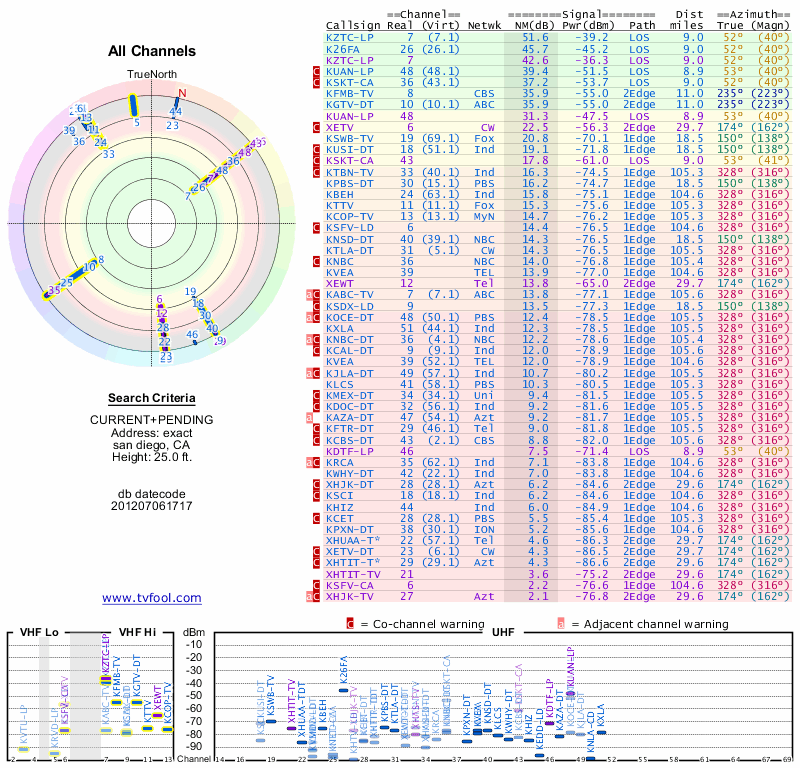
Task: Click the KSWB-TV Fox callsign
Action: (349, 139)
